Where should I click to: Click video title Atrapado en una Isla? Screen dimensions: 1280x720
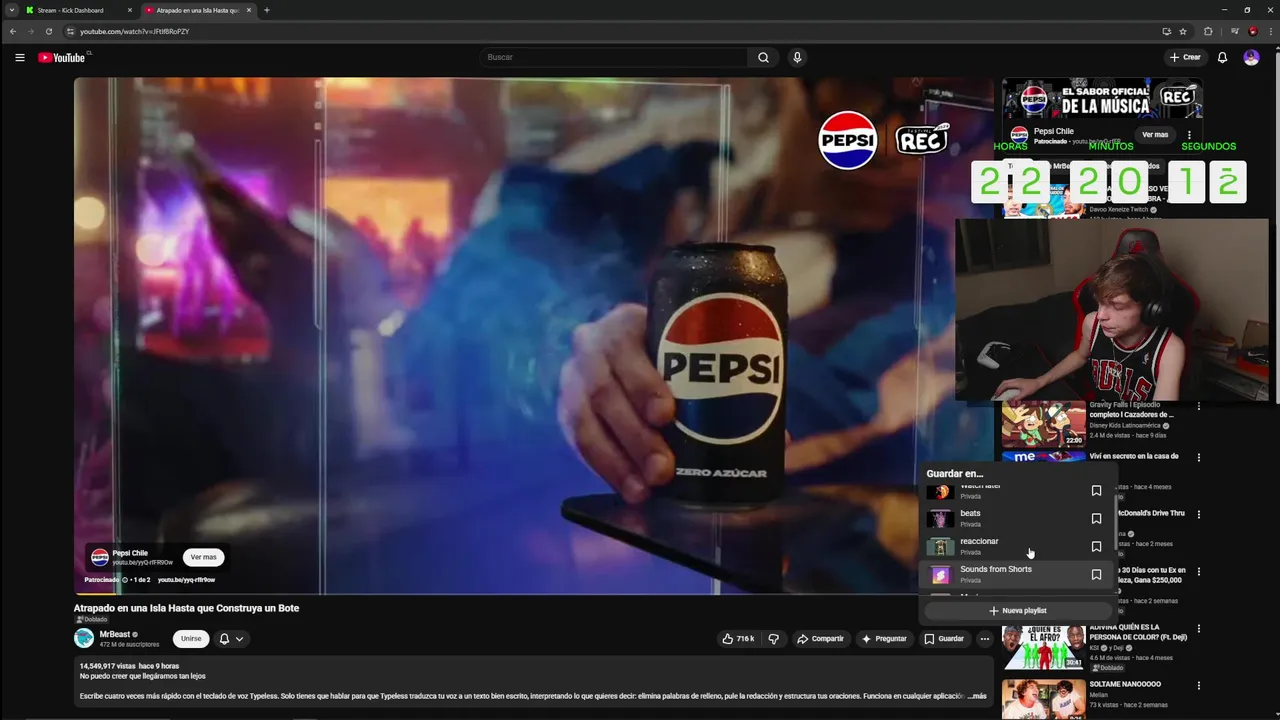click(186, 608)
